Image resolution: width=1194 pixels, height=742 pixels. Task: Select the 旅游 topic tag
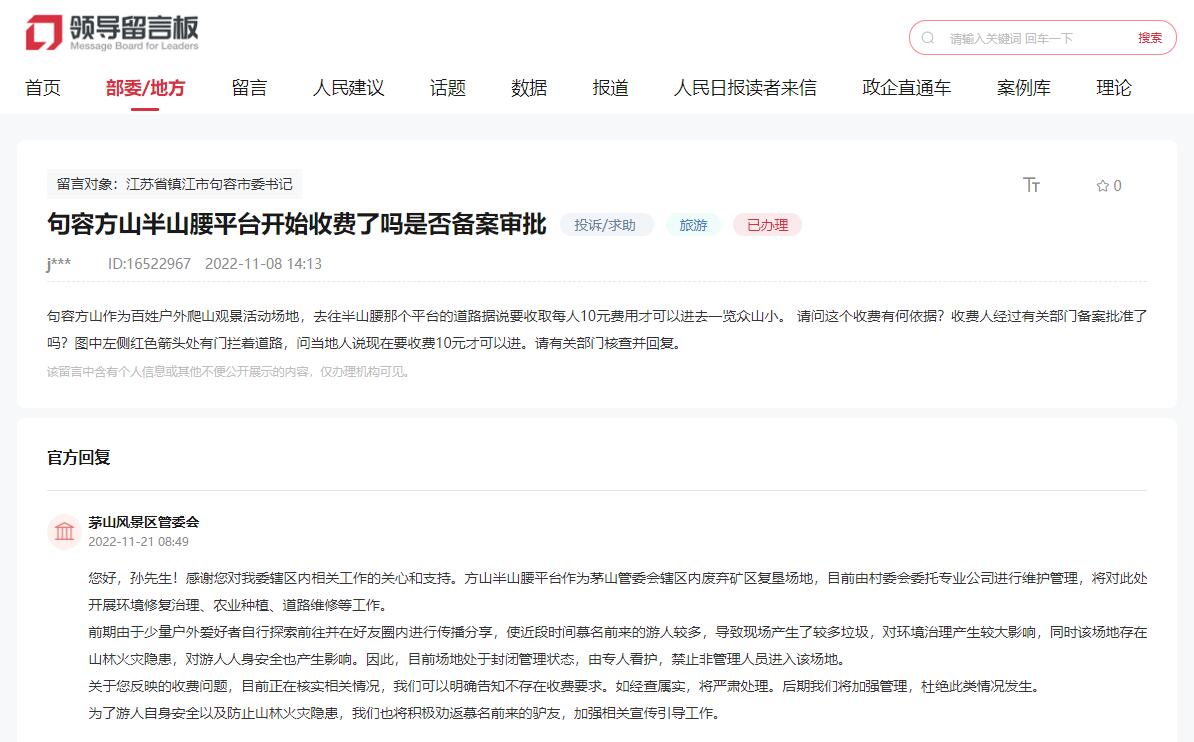[693, 225]
